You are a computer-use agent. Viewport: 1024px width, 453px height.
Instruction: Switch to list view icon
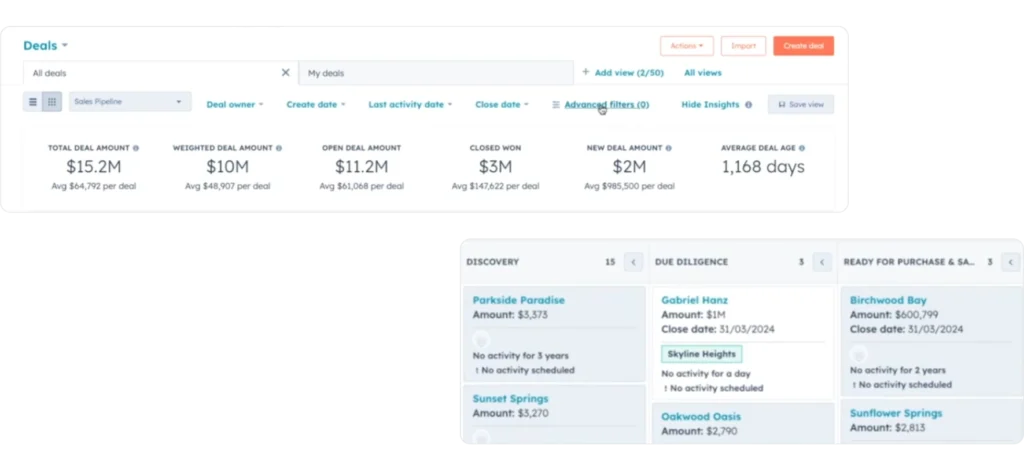(x=33, y=102)
